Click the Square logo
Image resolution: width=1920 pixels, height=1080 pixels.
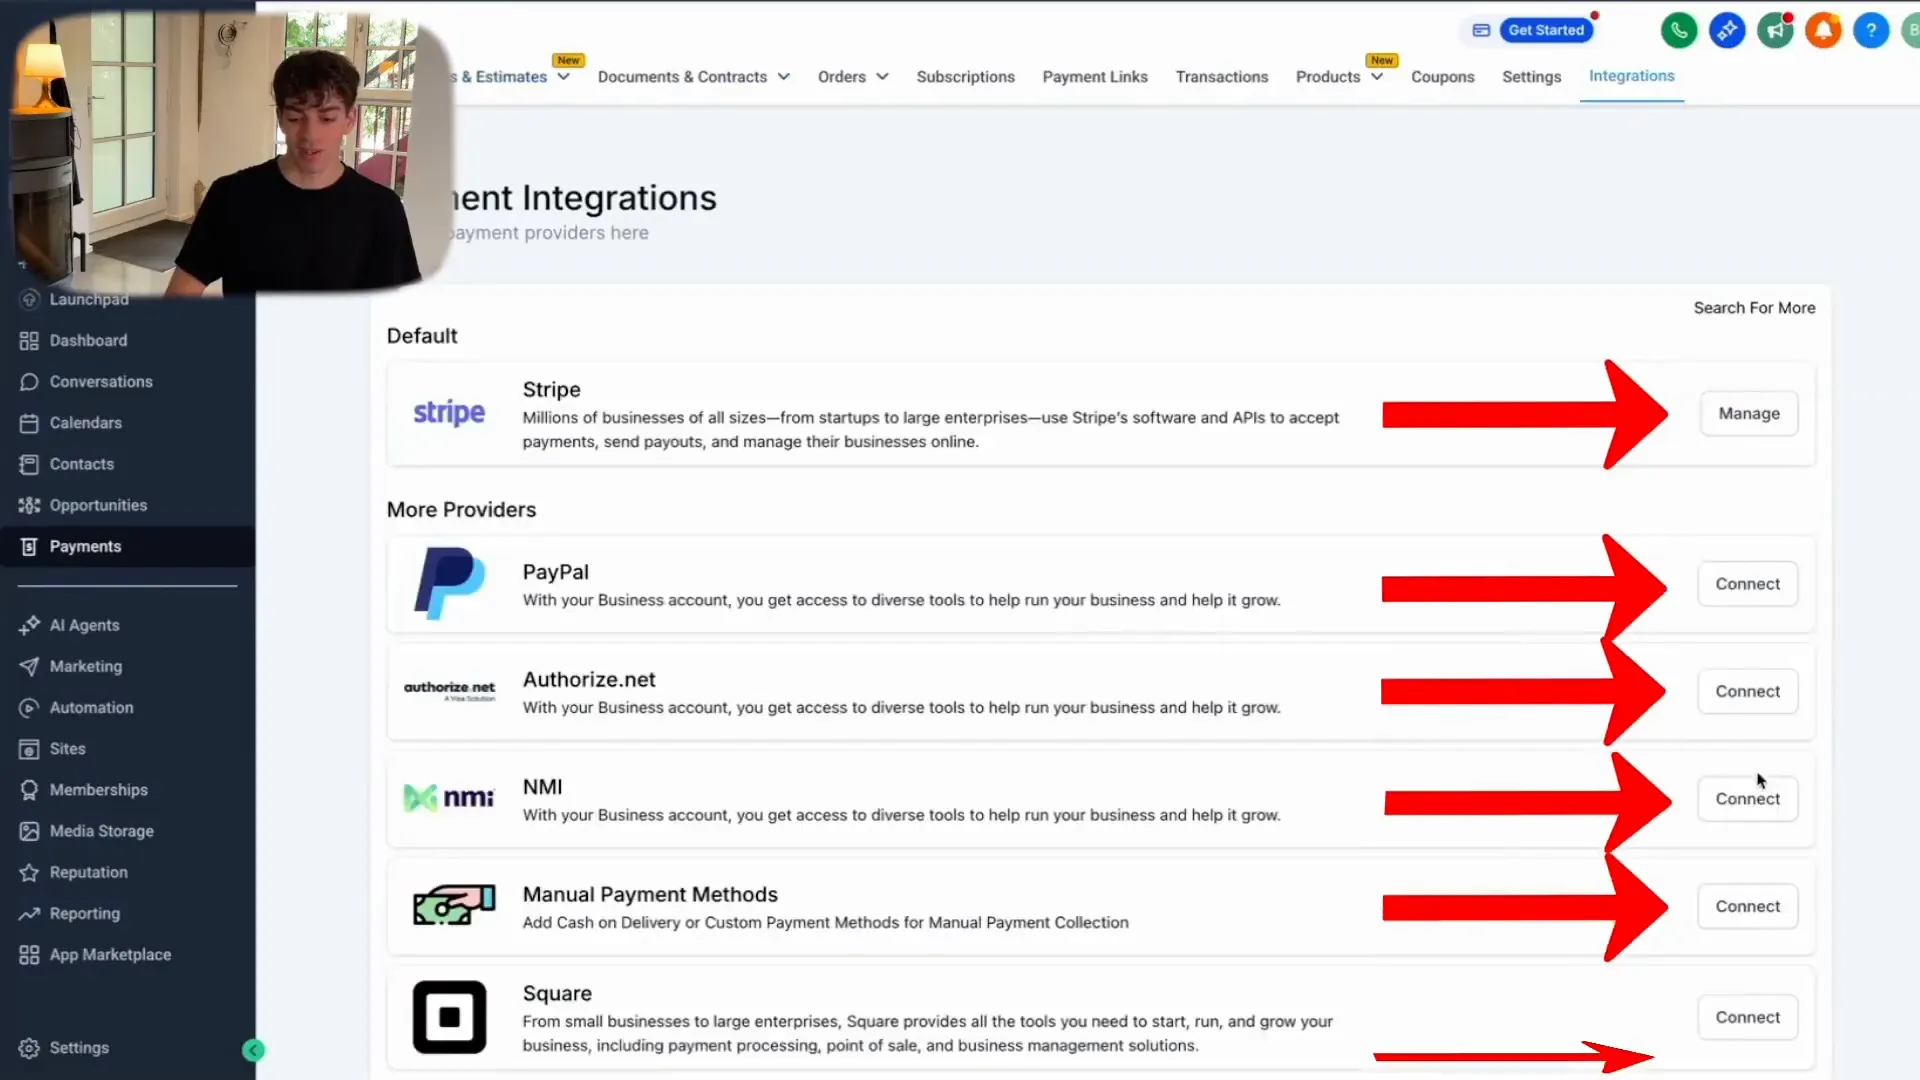[x=449, y=1017]
